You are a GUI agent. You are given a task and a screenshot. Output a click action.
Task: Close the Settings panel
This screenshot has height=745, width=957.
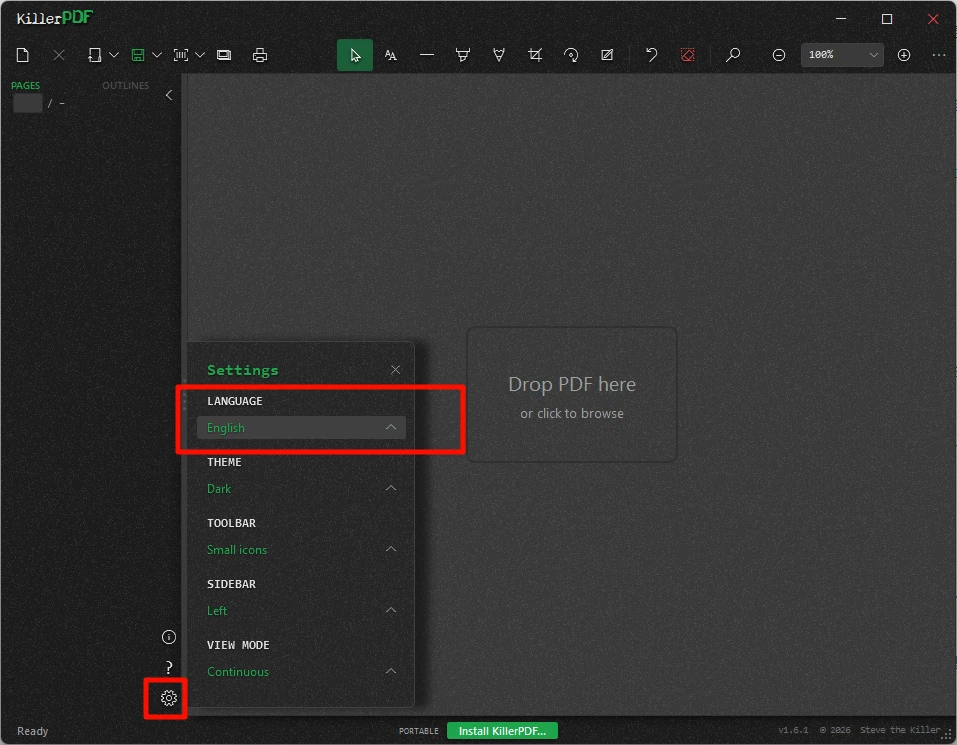click(x=395, y=370)
